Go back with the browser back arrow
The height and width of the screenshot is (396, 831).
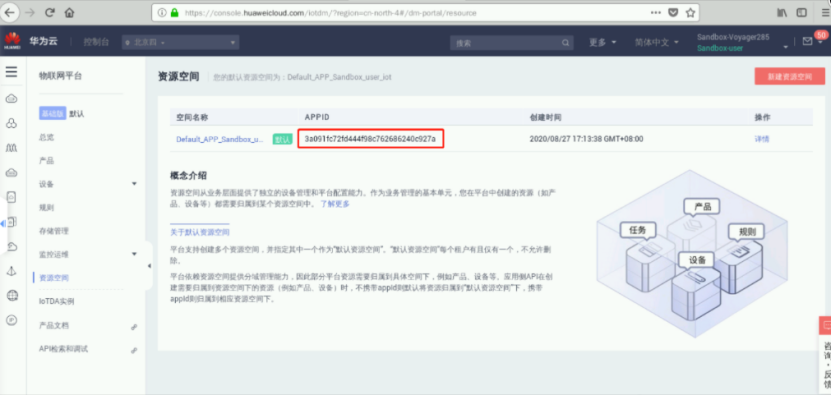coord(11,12)
